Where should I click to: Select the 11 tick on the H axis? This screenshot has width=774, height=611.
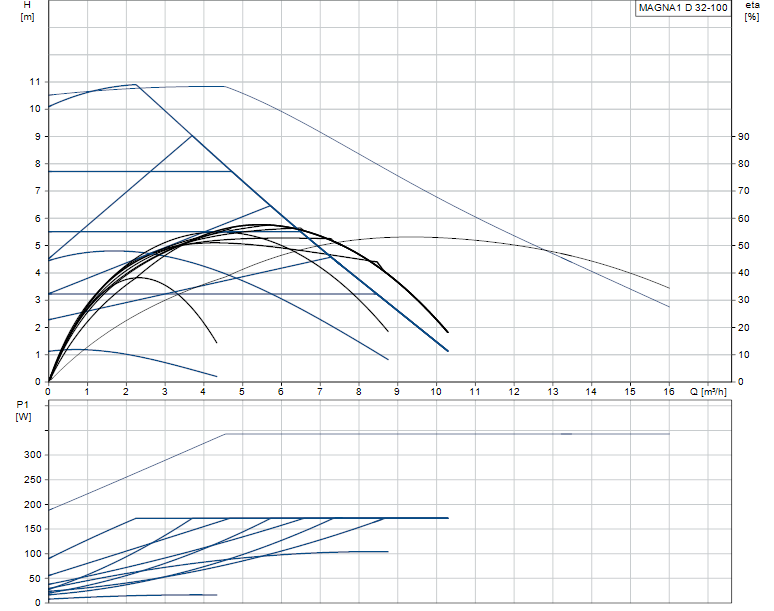coord(35,82)
